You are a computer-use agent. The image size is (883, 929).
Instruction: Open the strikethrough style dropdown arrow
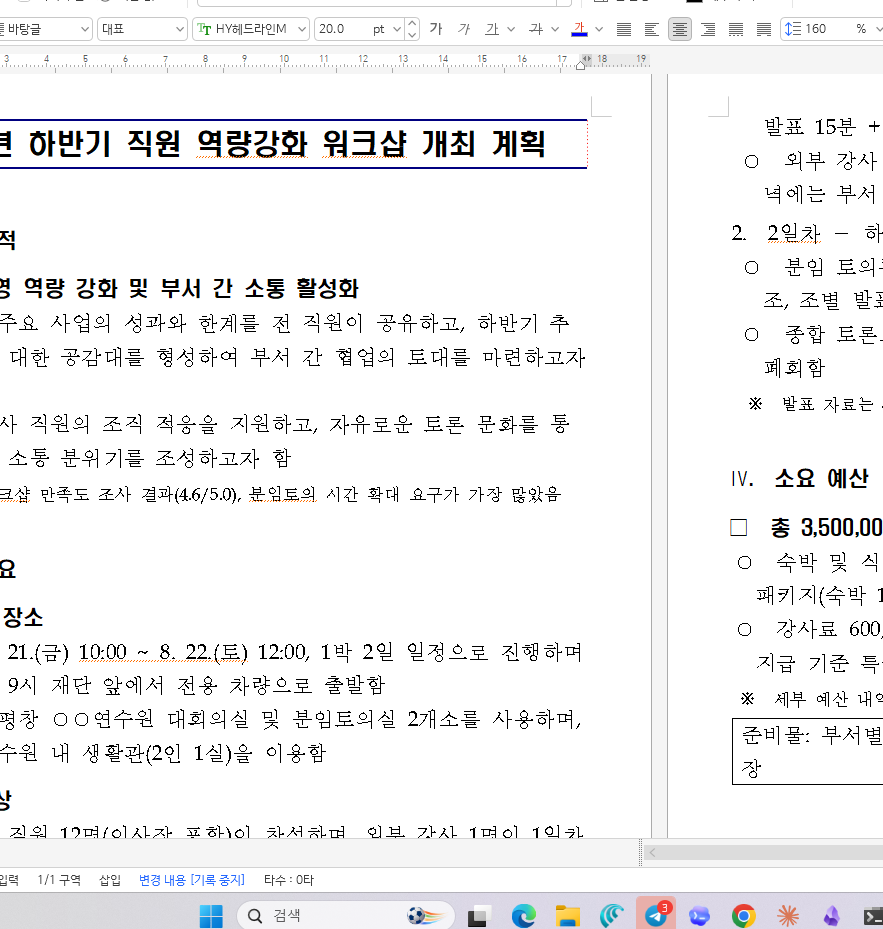pyautogui.click(x=555, y=28)
